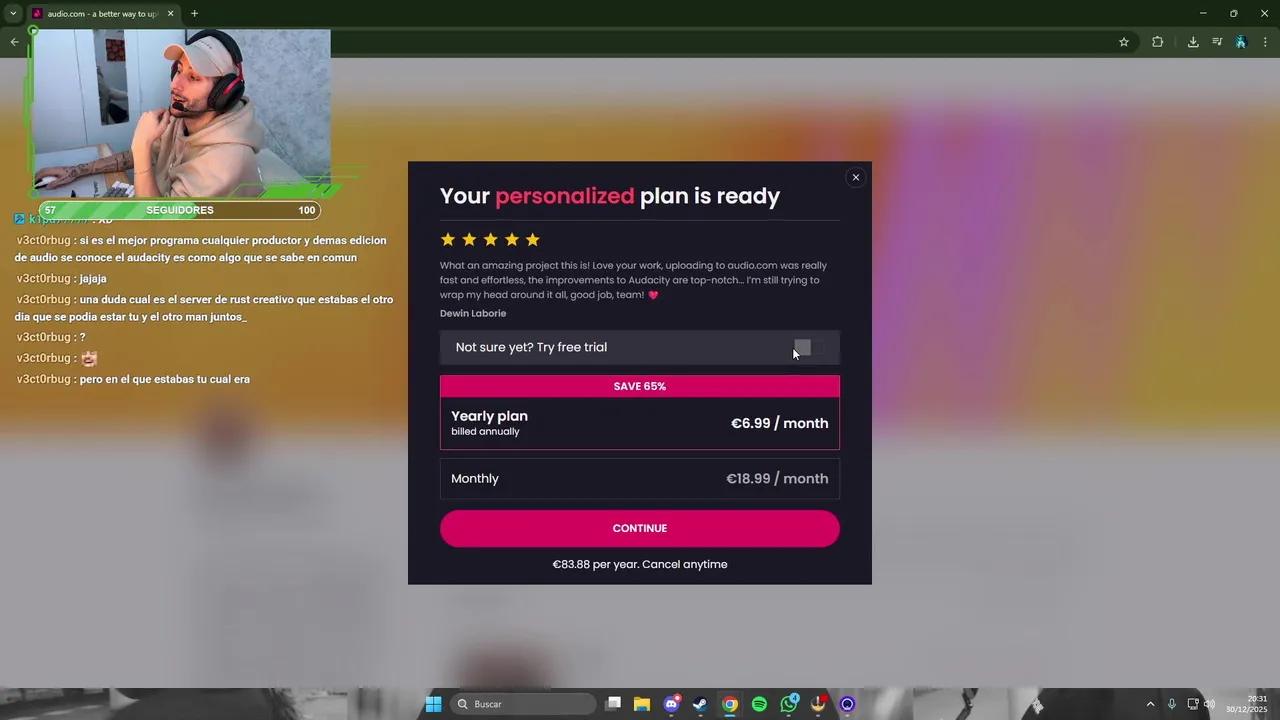The image size is (1280, 720).
Task: Open the network icon in system tray
Action: tap(1193, 704)
